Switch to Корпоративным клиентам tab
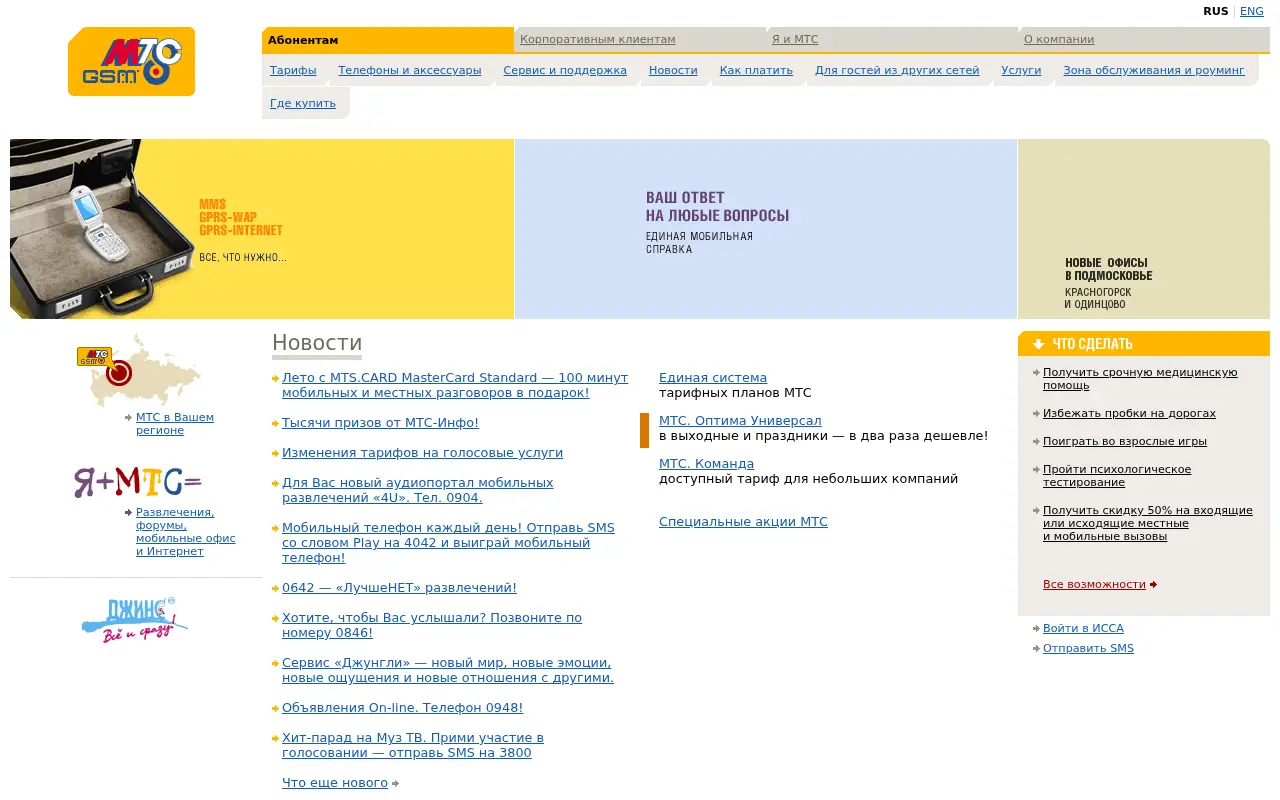Screen dimensions: 1280x800 [598, 40]
